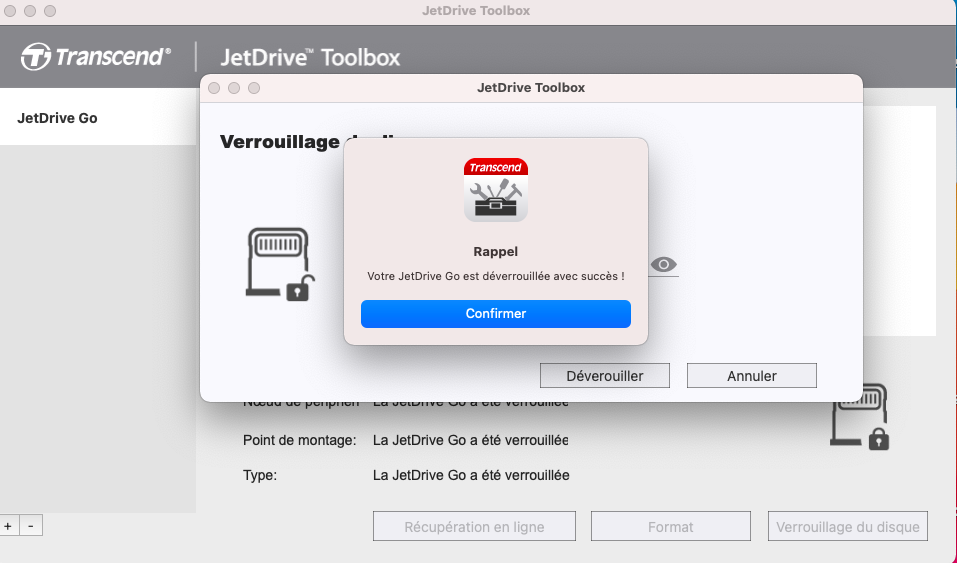Click the Annuler button
The height and width of the screenshot is (563, 957).
tap(752, 376)
